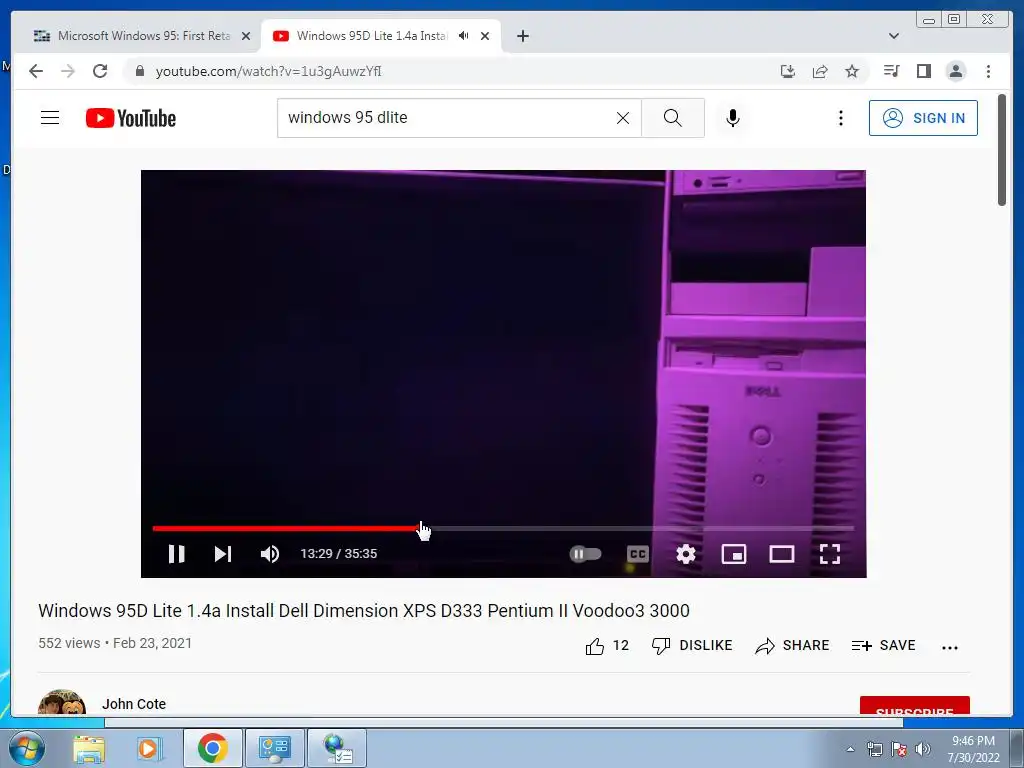The width and height of the screenshot is (1024, 768).
Task: Click the magnifier search button
Action: 673,118
